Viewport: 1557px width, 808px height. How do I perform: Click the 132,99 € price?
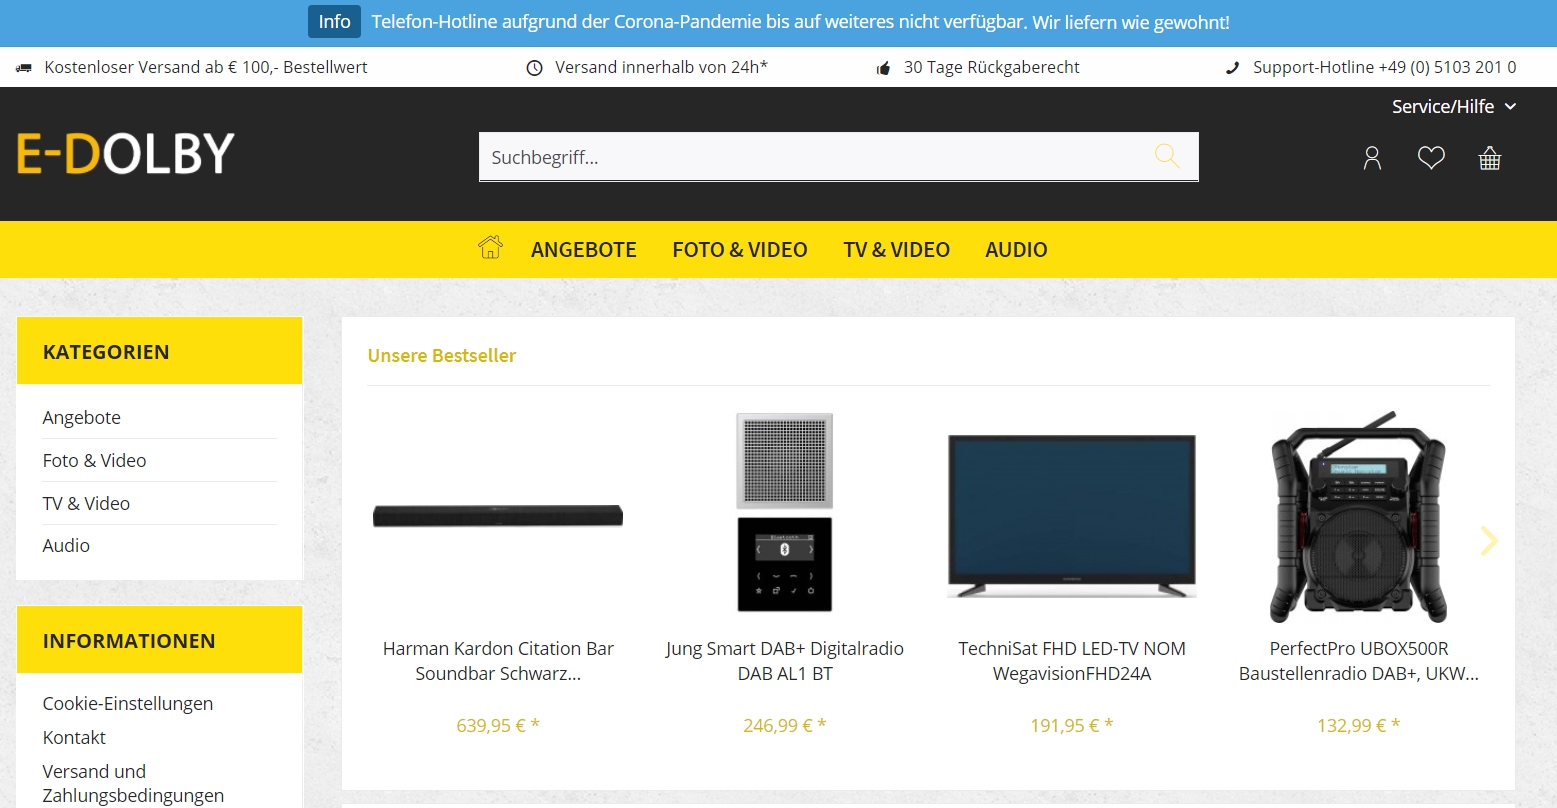tap(1359, 726)
